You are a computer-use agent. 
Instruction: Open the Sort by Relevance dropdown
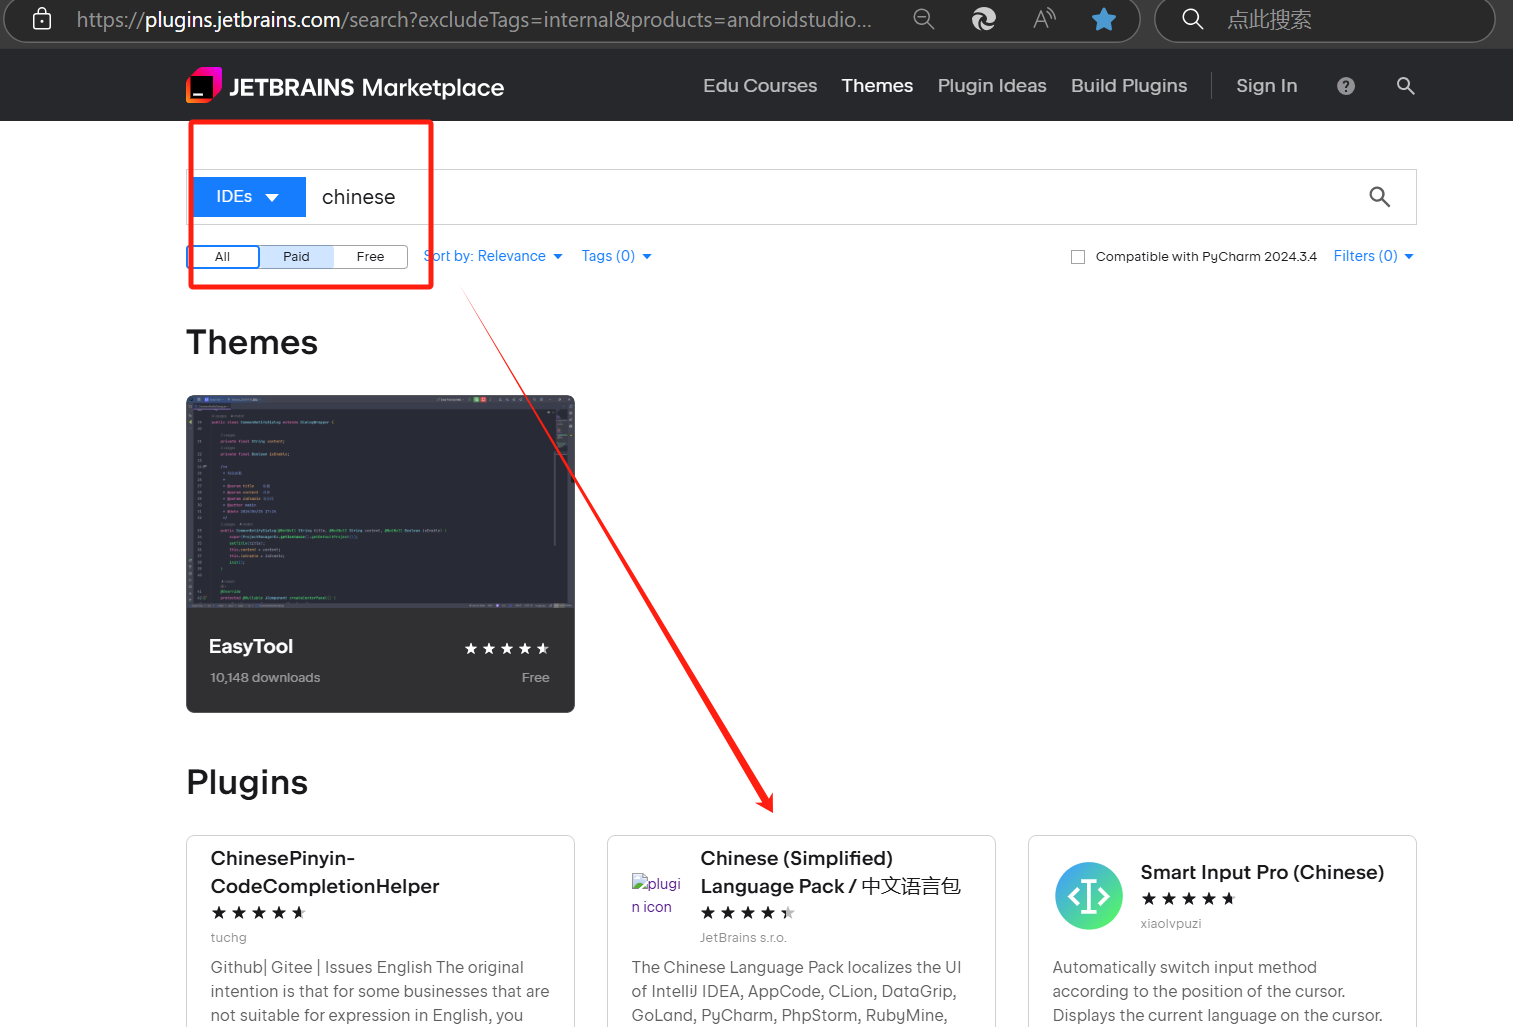493,256
